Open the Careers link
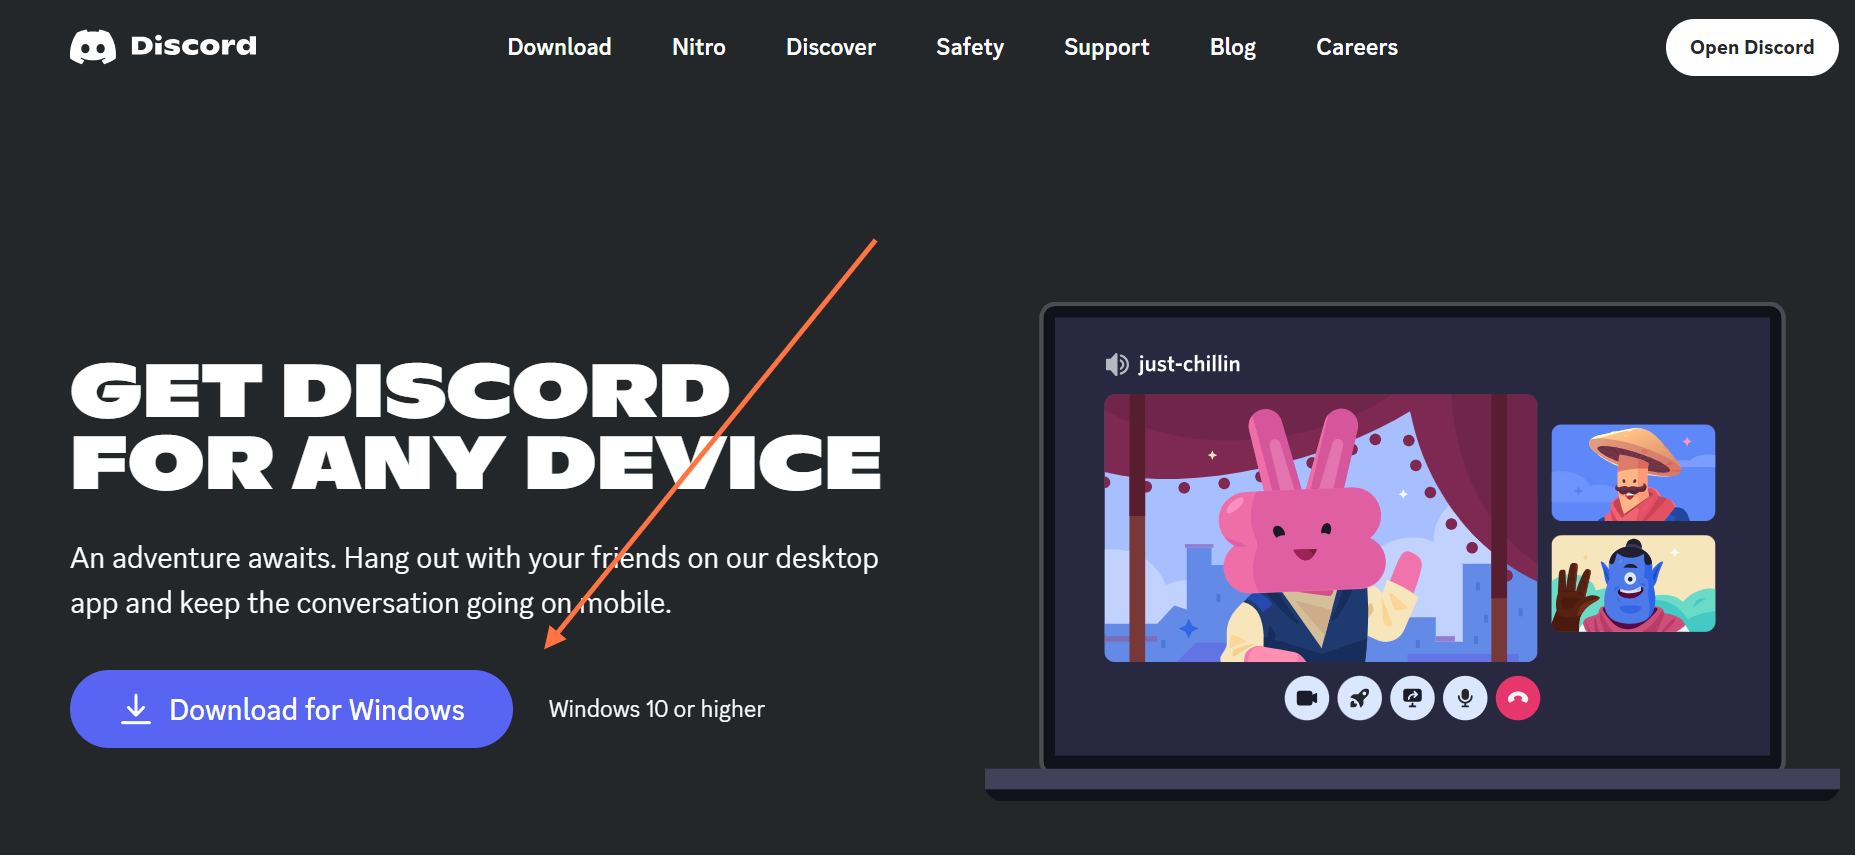This screenshot has height=855, width=1855. tap(1357, 47)
